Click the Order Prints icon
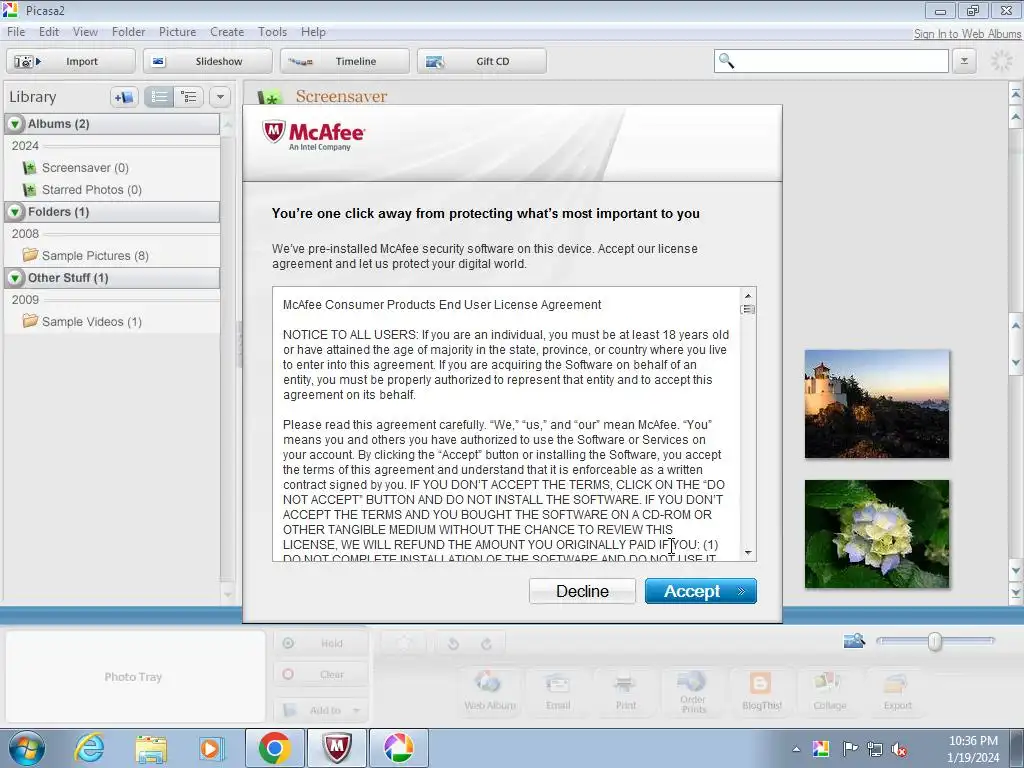 click(694, 692)
